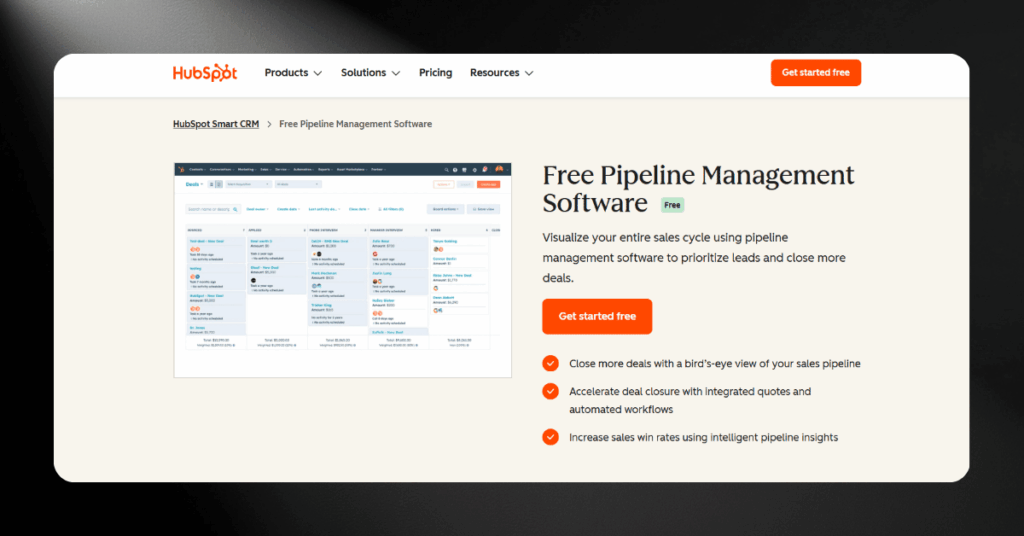Image resolution: width=1024 pixels, height=536 pixels.
Task: Open the Solutions menu
Action: click(370, 72)
